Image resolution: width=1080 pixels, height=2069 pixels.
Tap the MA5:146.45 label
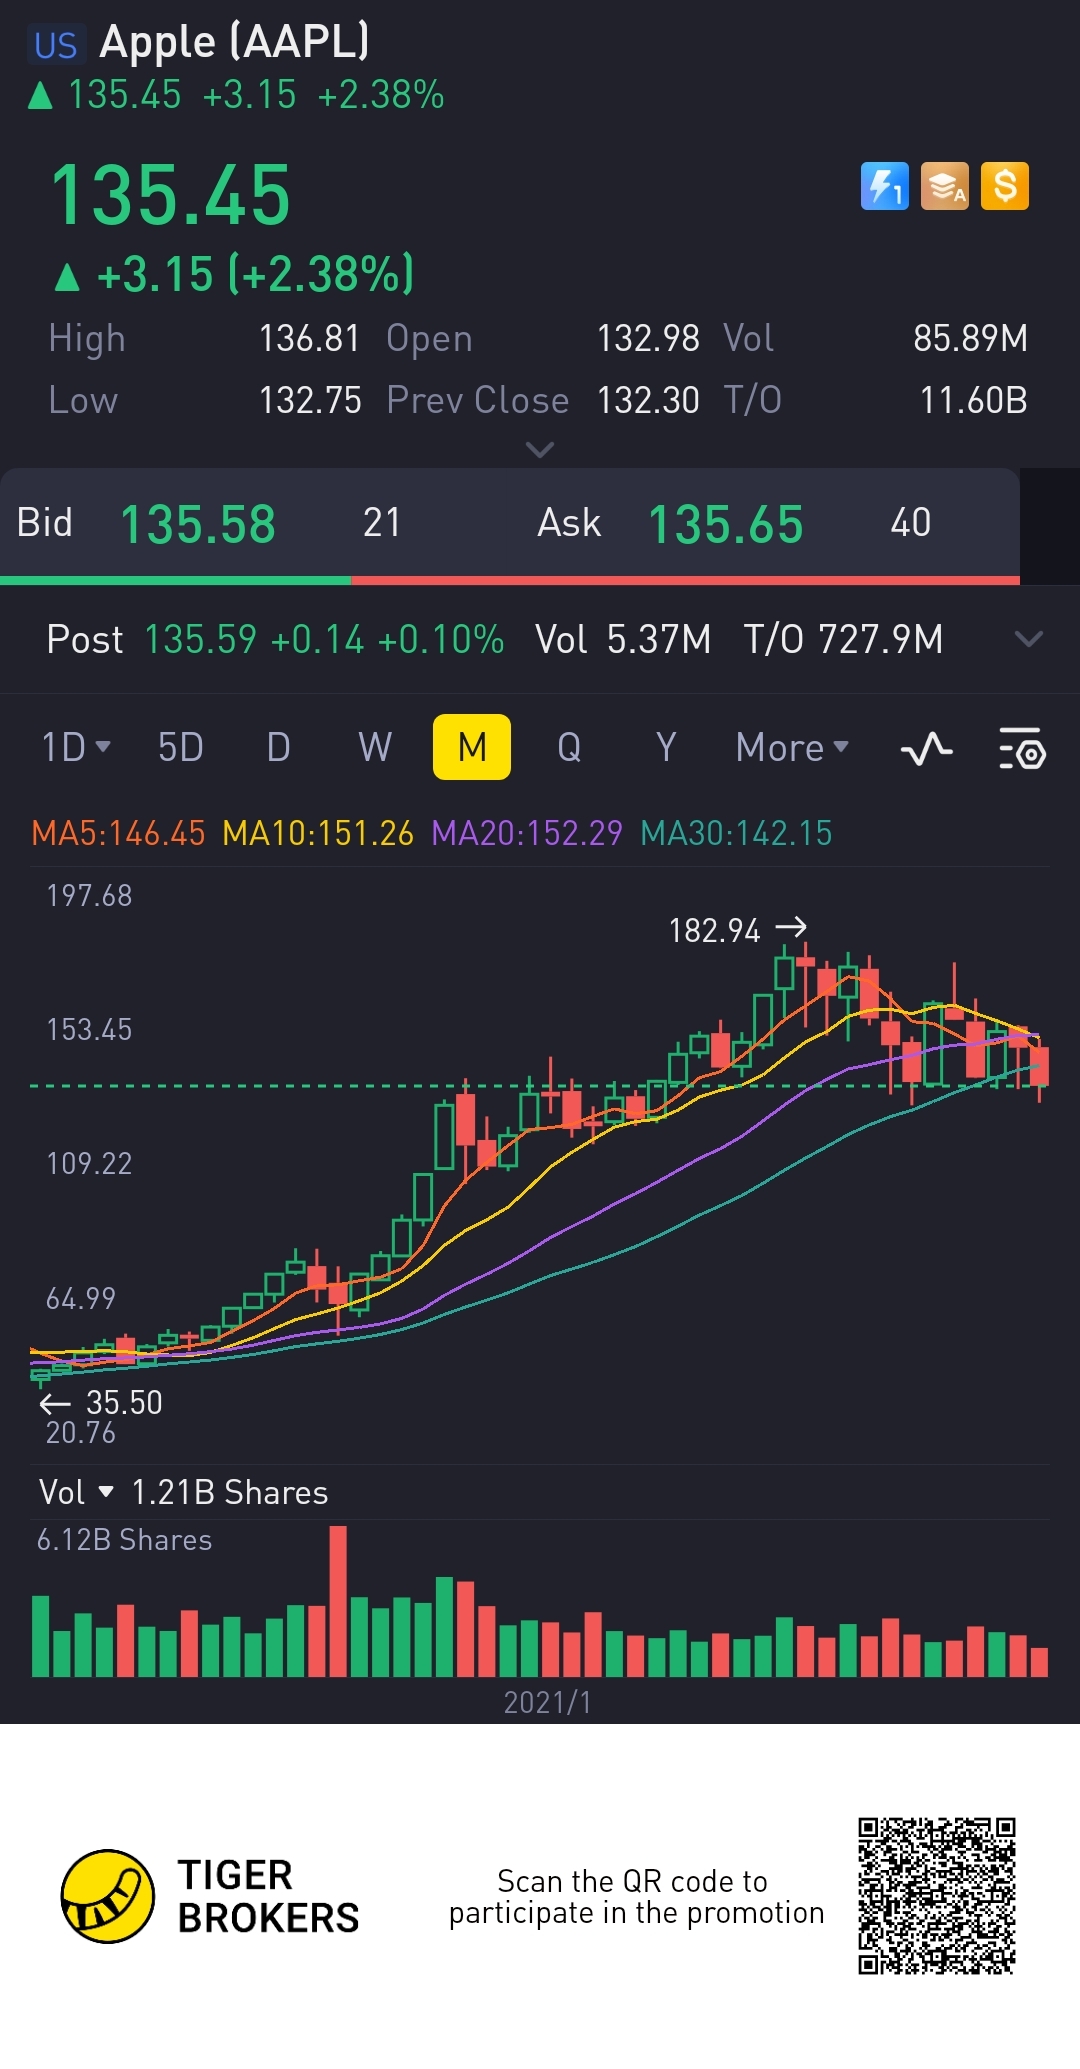point(118,833)
